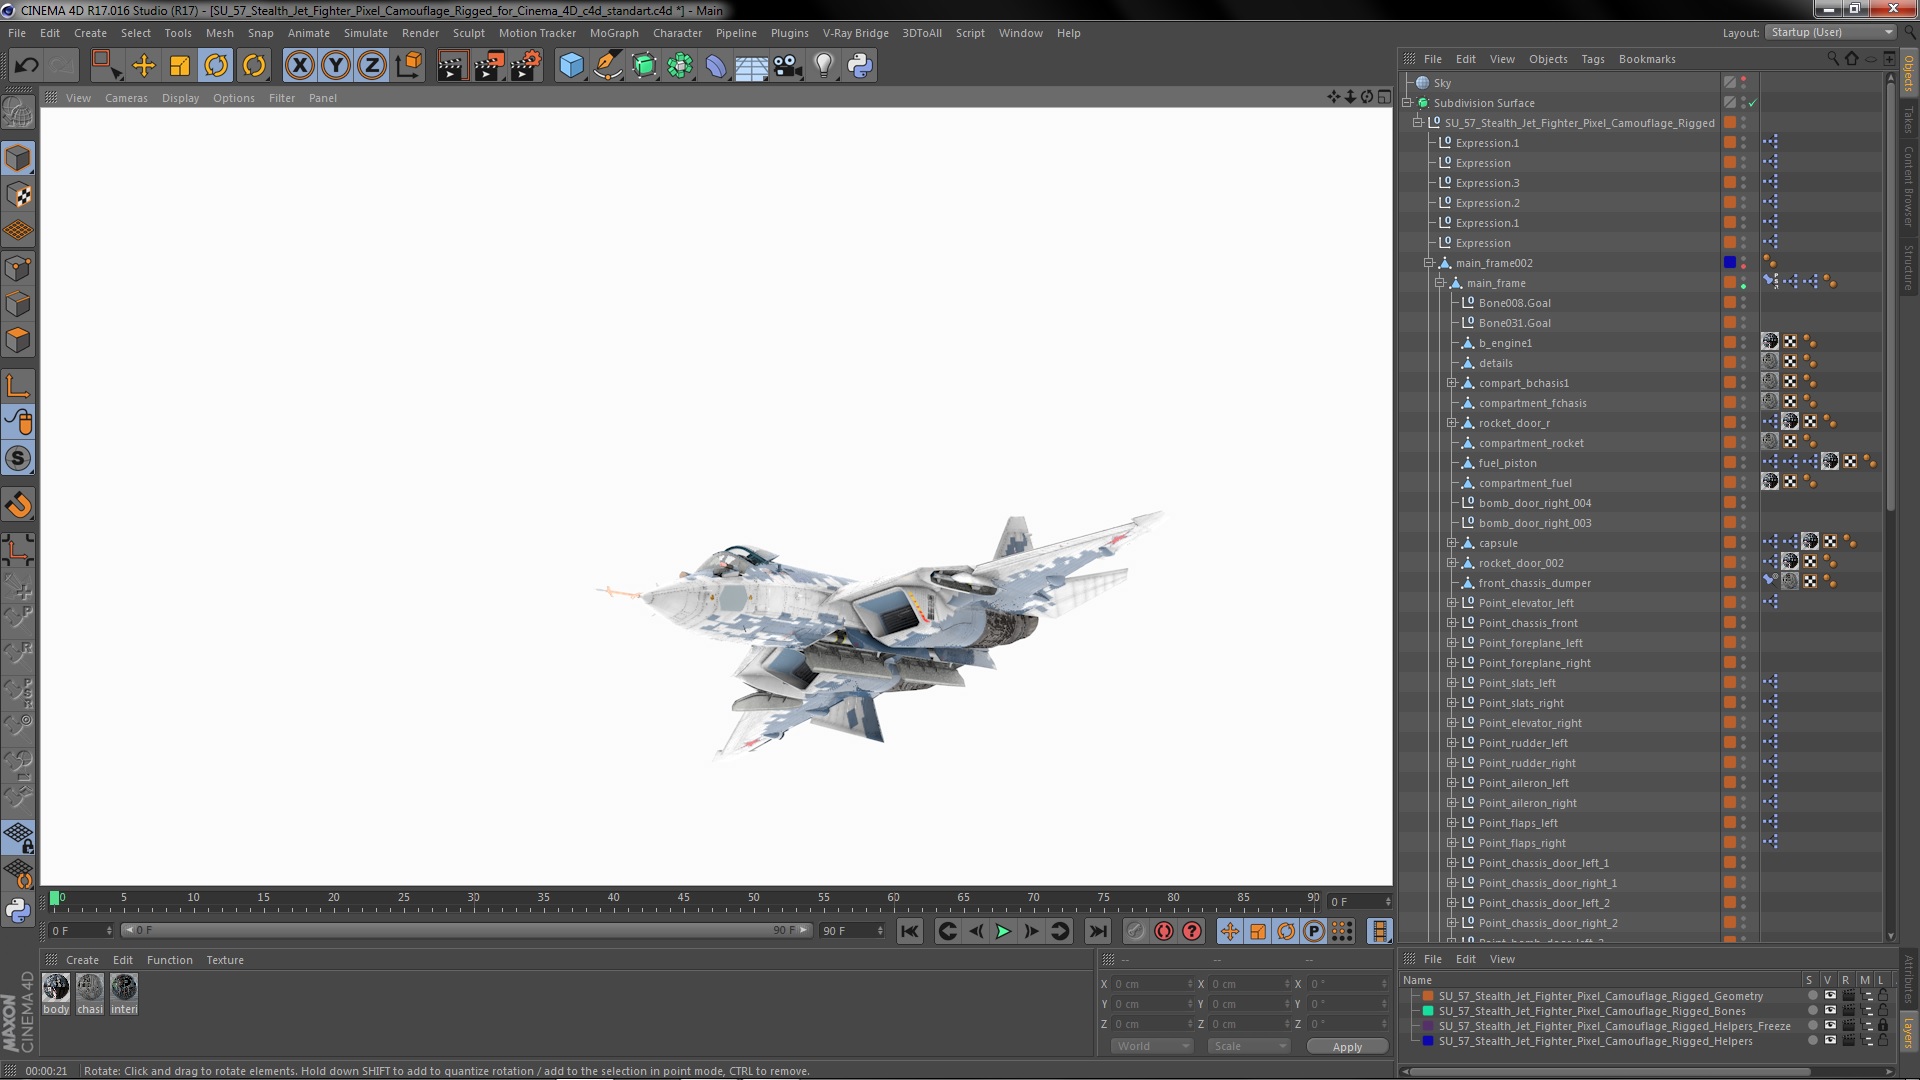Image resolution: width=1920 pixels, height=1080 pixels.
Task: Open the Mesh menu
Action: [220, 33]
